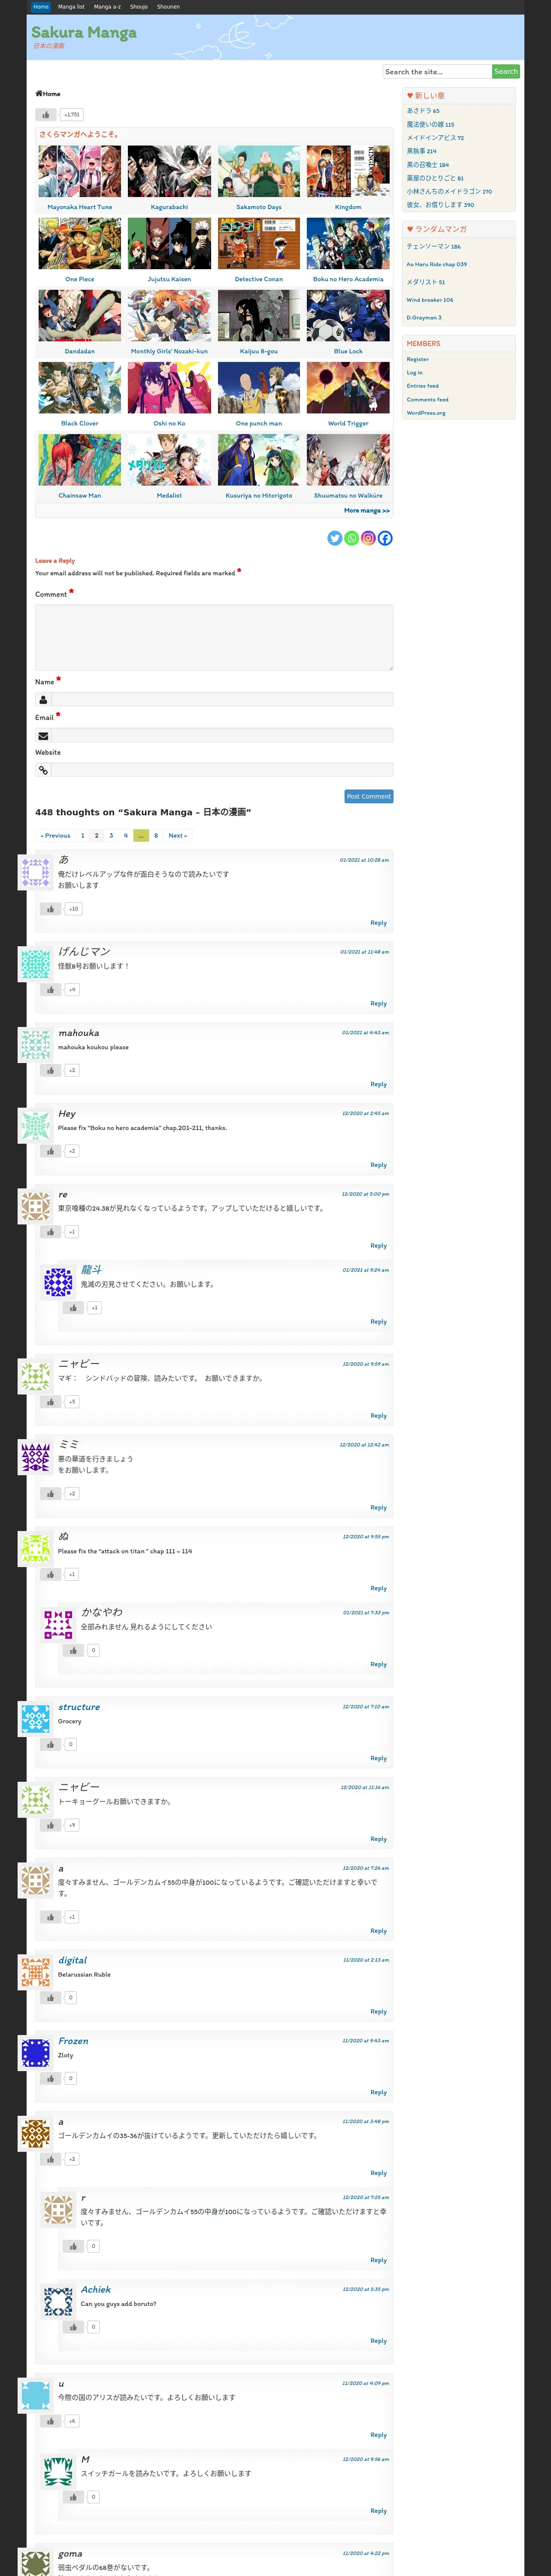Screen dimensions: 551x2576
Task: Click the ぬ commenter green avatar
Action: tap(36, 1549)
